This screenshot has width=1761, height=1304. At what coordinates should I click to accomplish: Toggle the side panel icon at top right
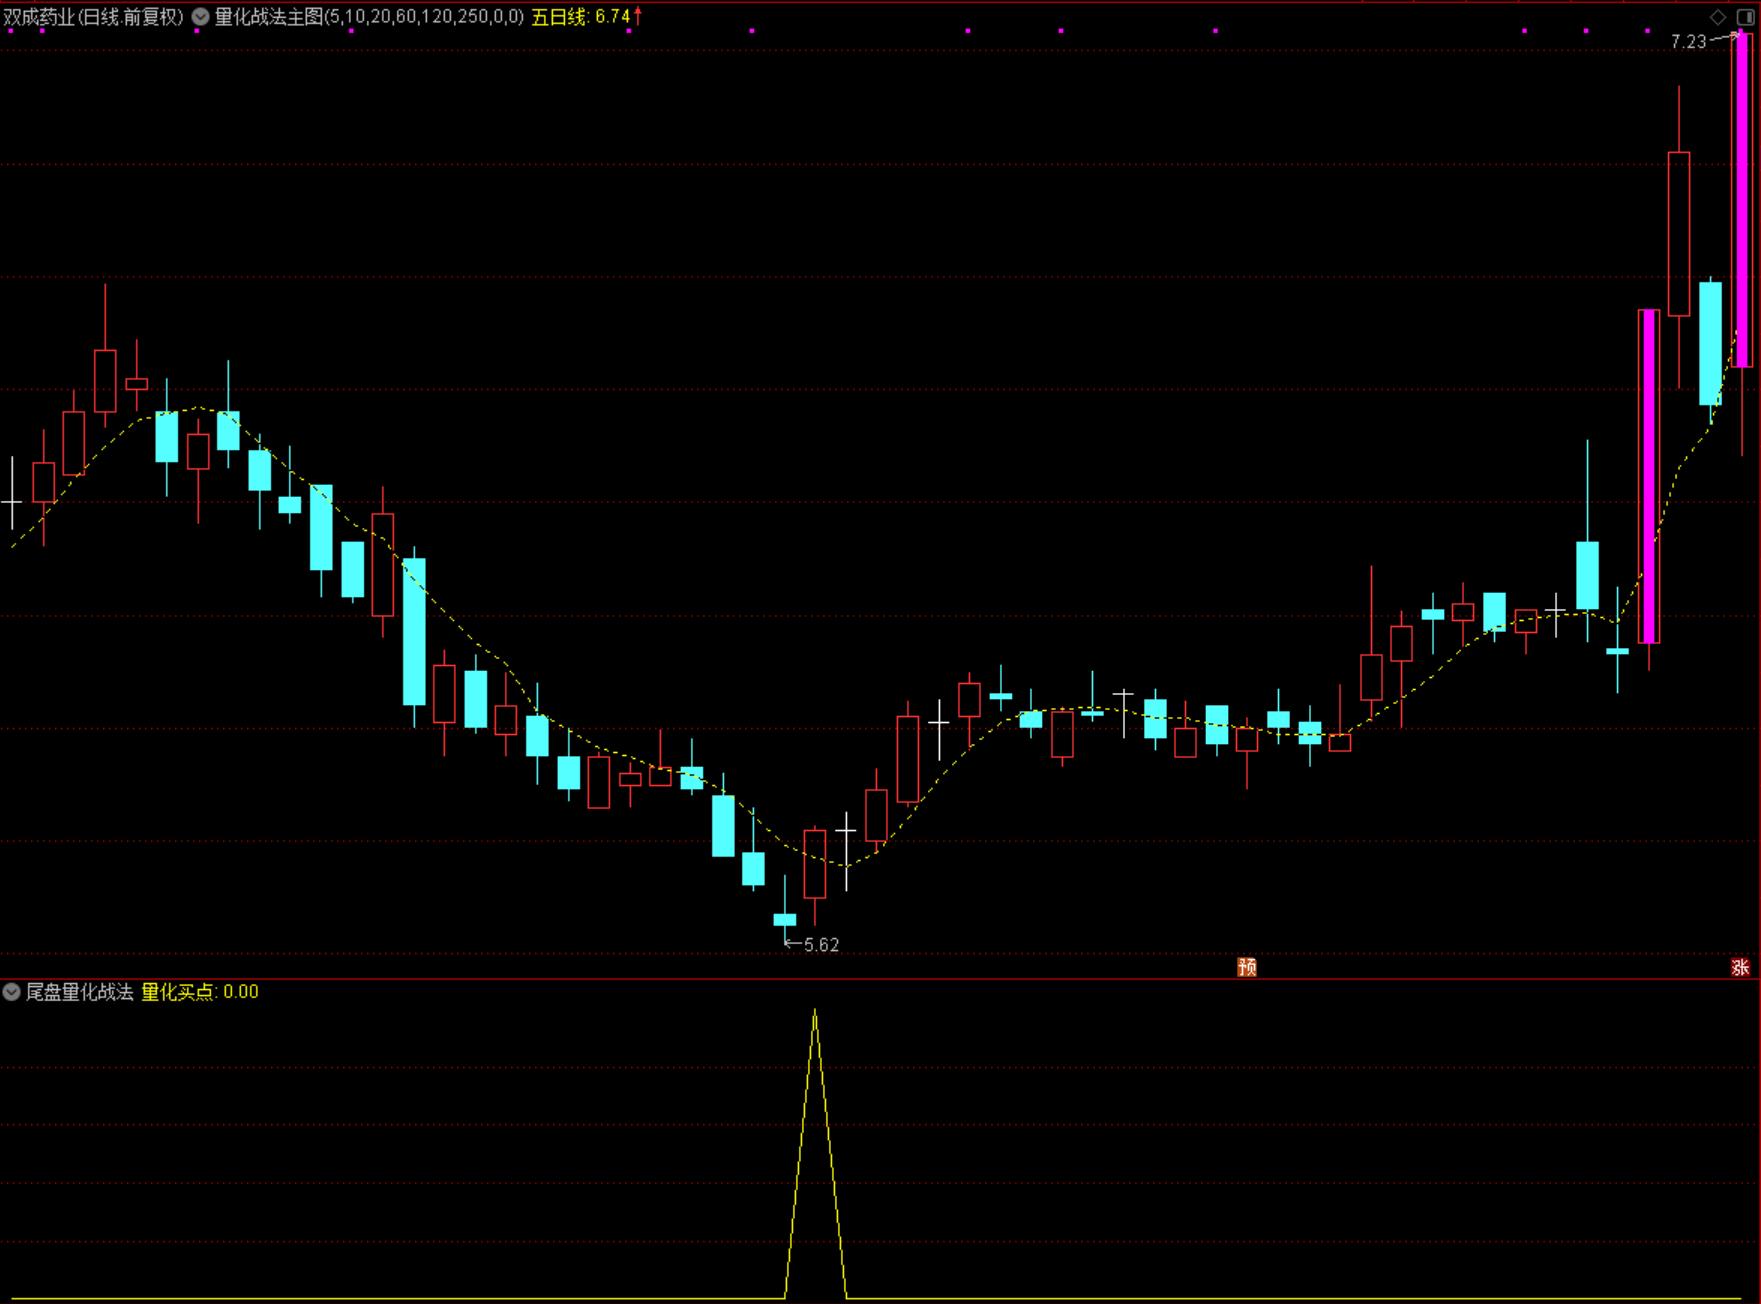[x=1745, y=18]
